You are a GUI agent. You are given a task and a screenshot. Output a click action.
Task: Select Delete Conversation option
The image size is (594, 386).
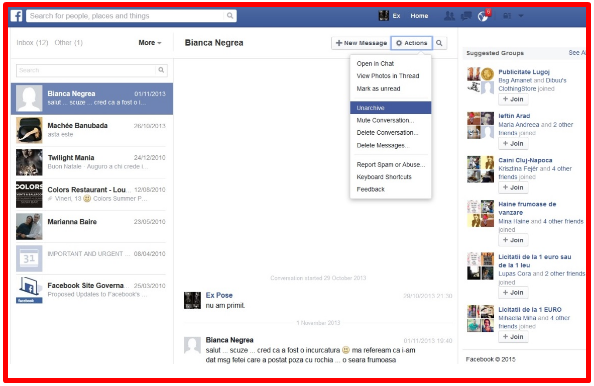(390, 133)
